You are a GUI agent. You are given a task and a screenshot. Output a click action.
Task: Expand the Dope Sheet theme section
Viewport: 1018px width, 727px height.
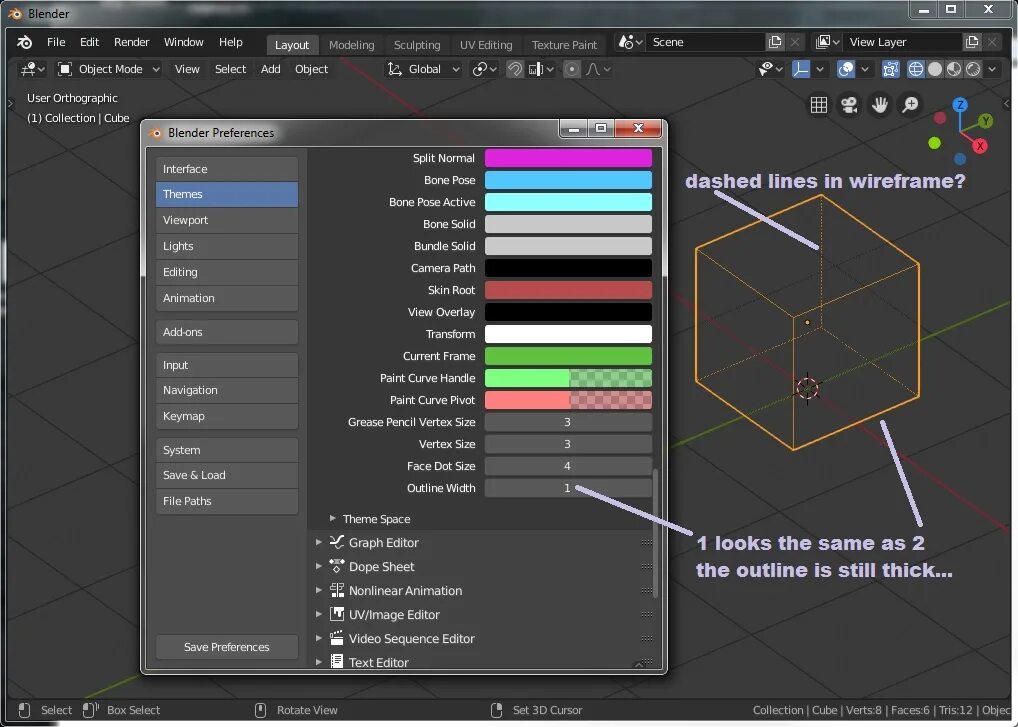(x=365, y=567)
